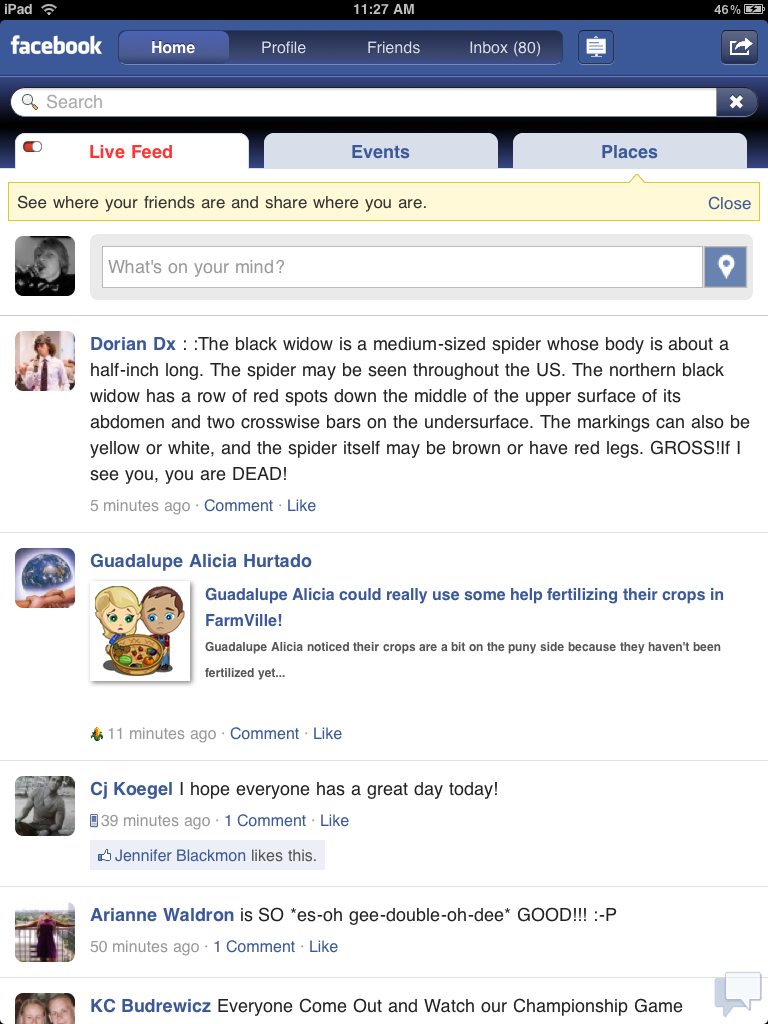Switch to the Events tab
This screenshot has height=1024, width=768.
pyautogui.click(x=381, y=152)
